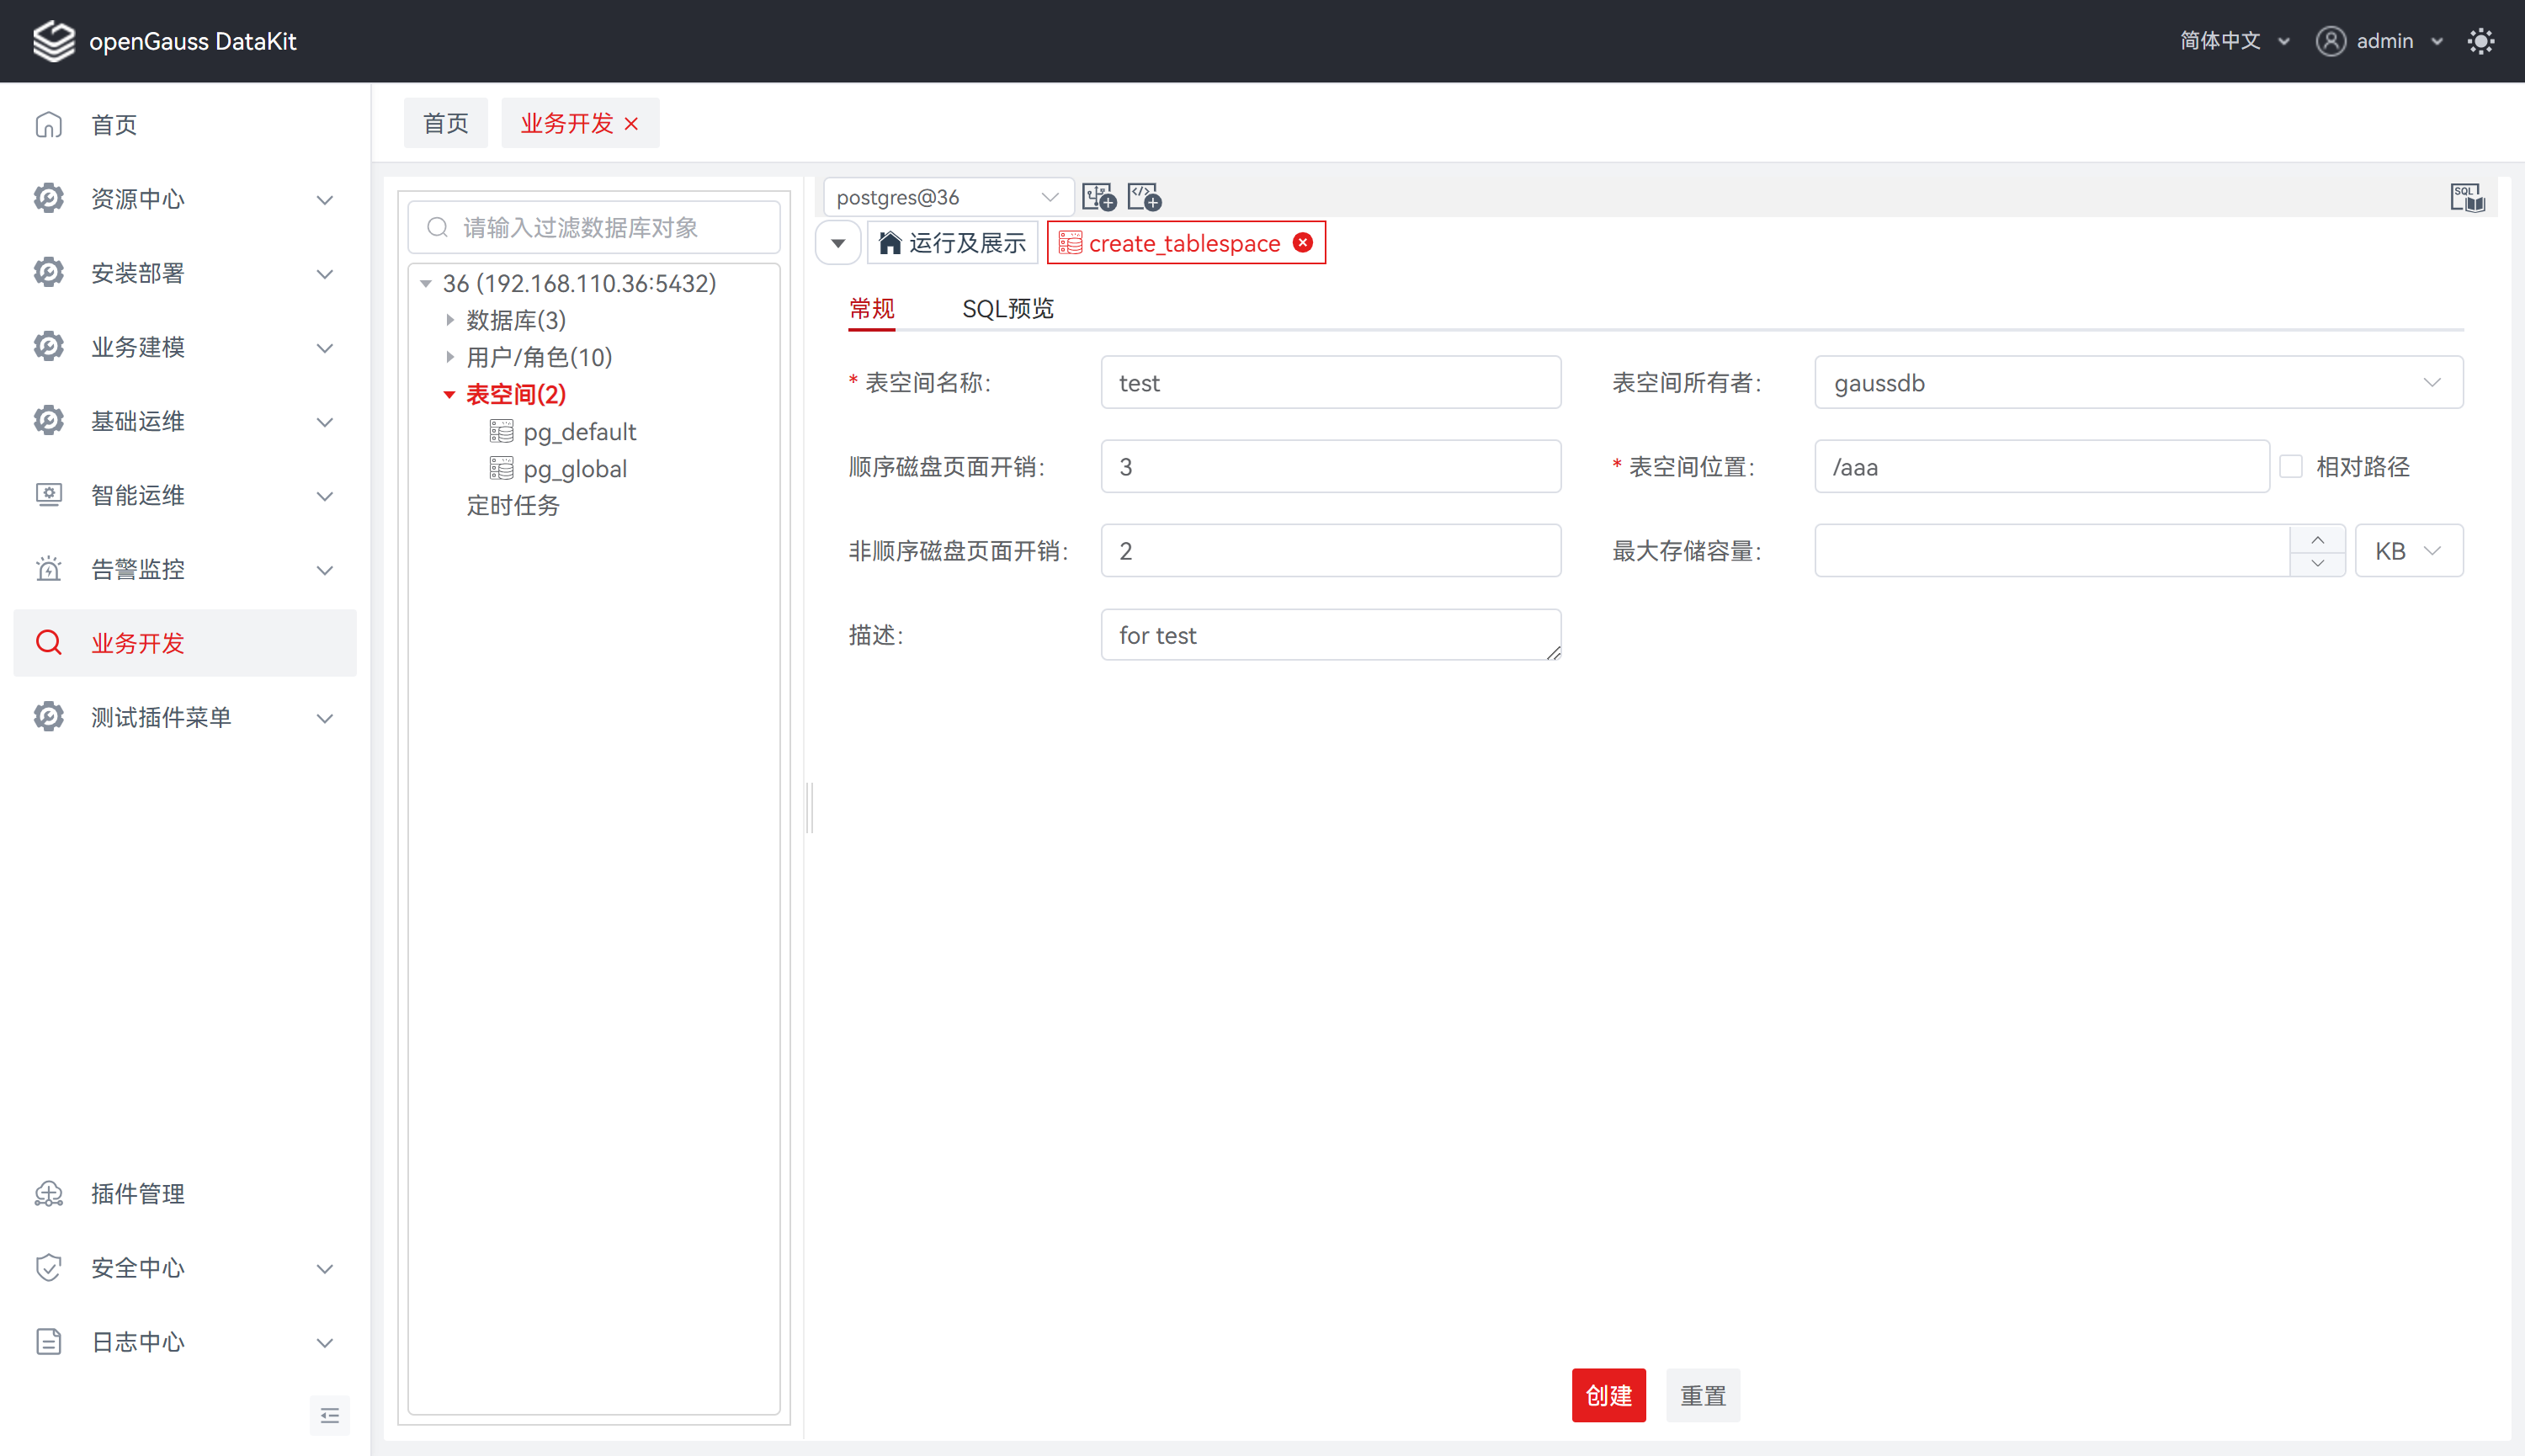This screenshot has width=2525, height=1456.
Task: Click the 日志中心 document icon
Action: click(49, 1341)
